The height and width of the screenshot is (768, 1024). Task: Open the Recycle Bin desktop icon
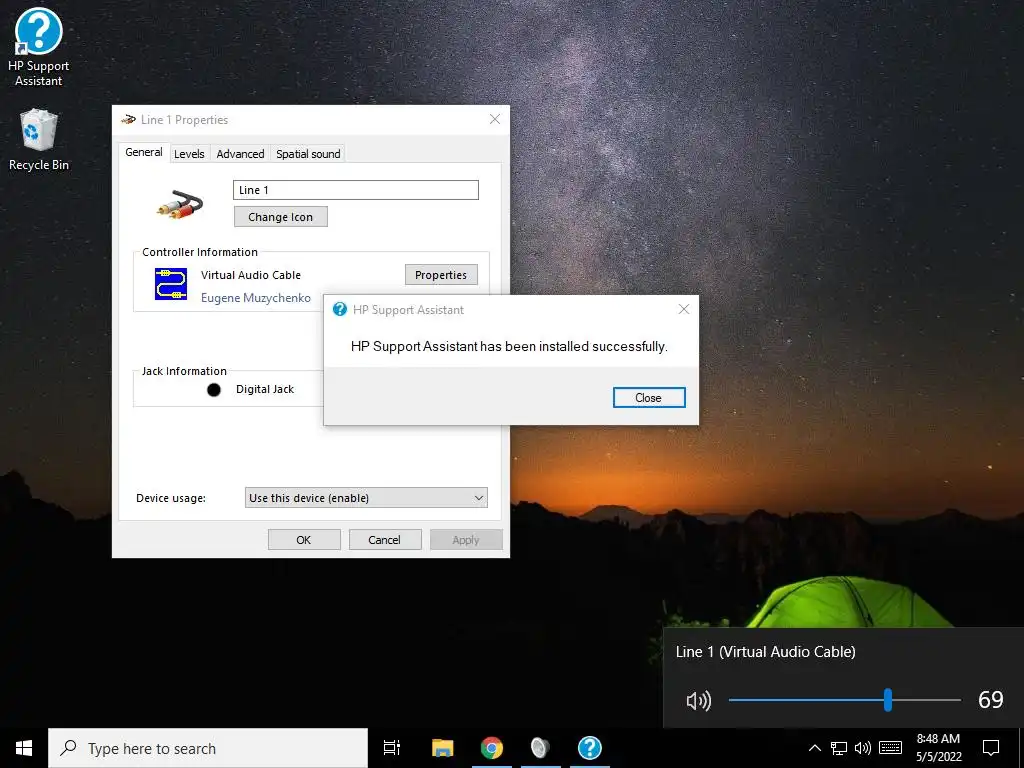point(39,140)
